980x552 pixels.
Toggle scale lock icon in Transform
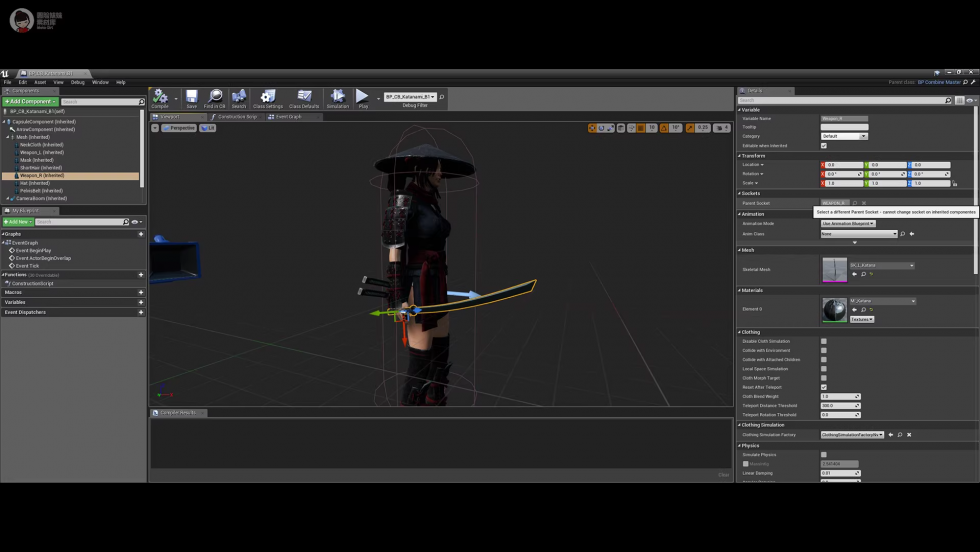954,183
